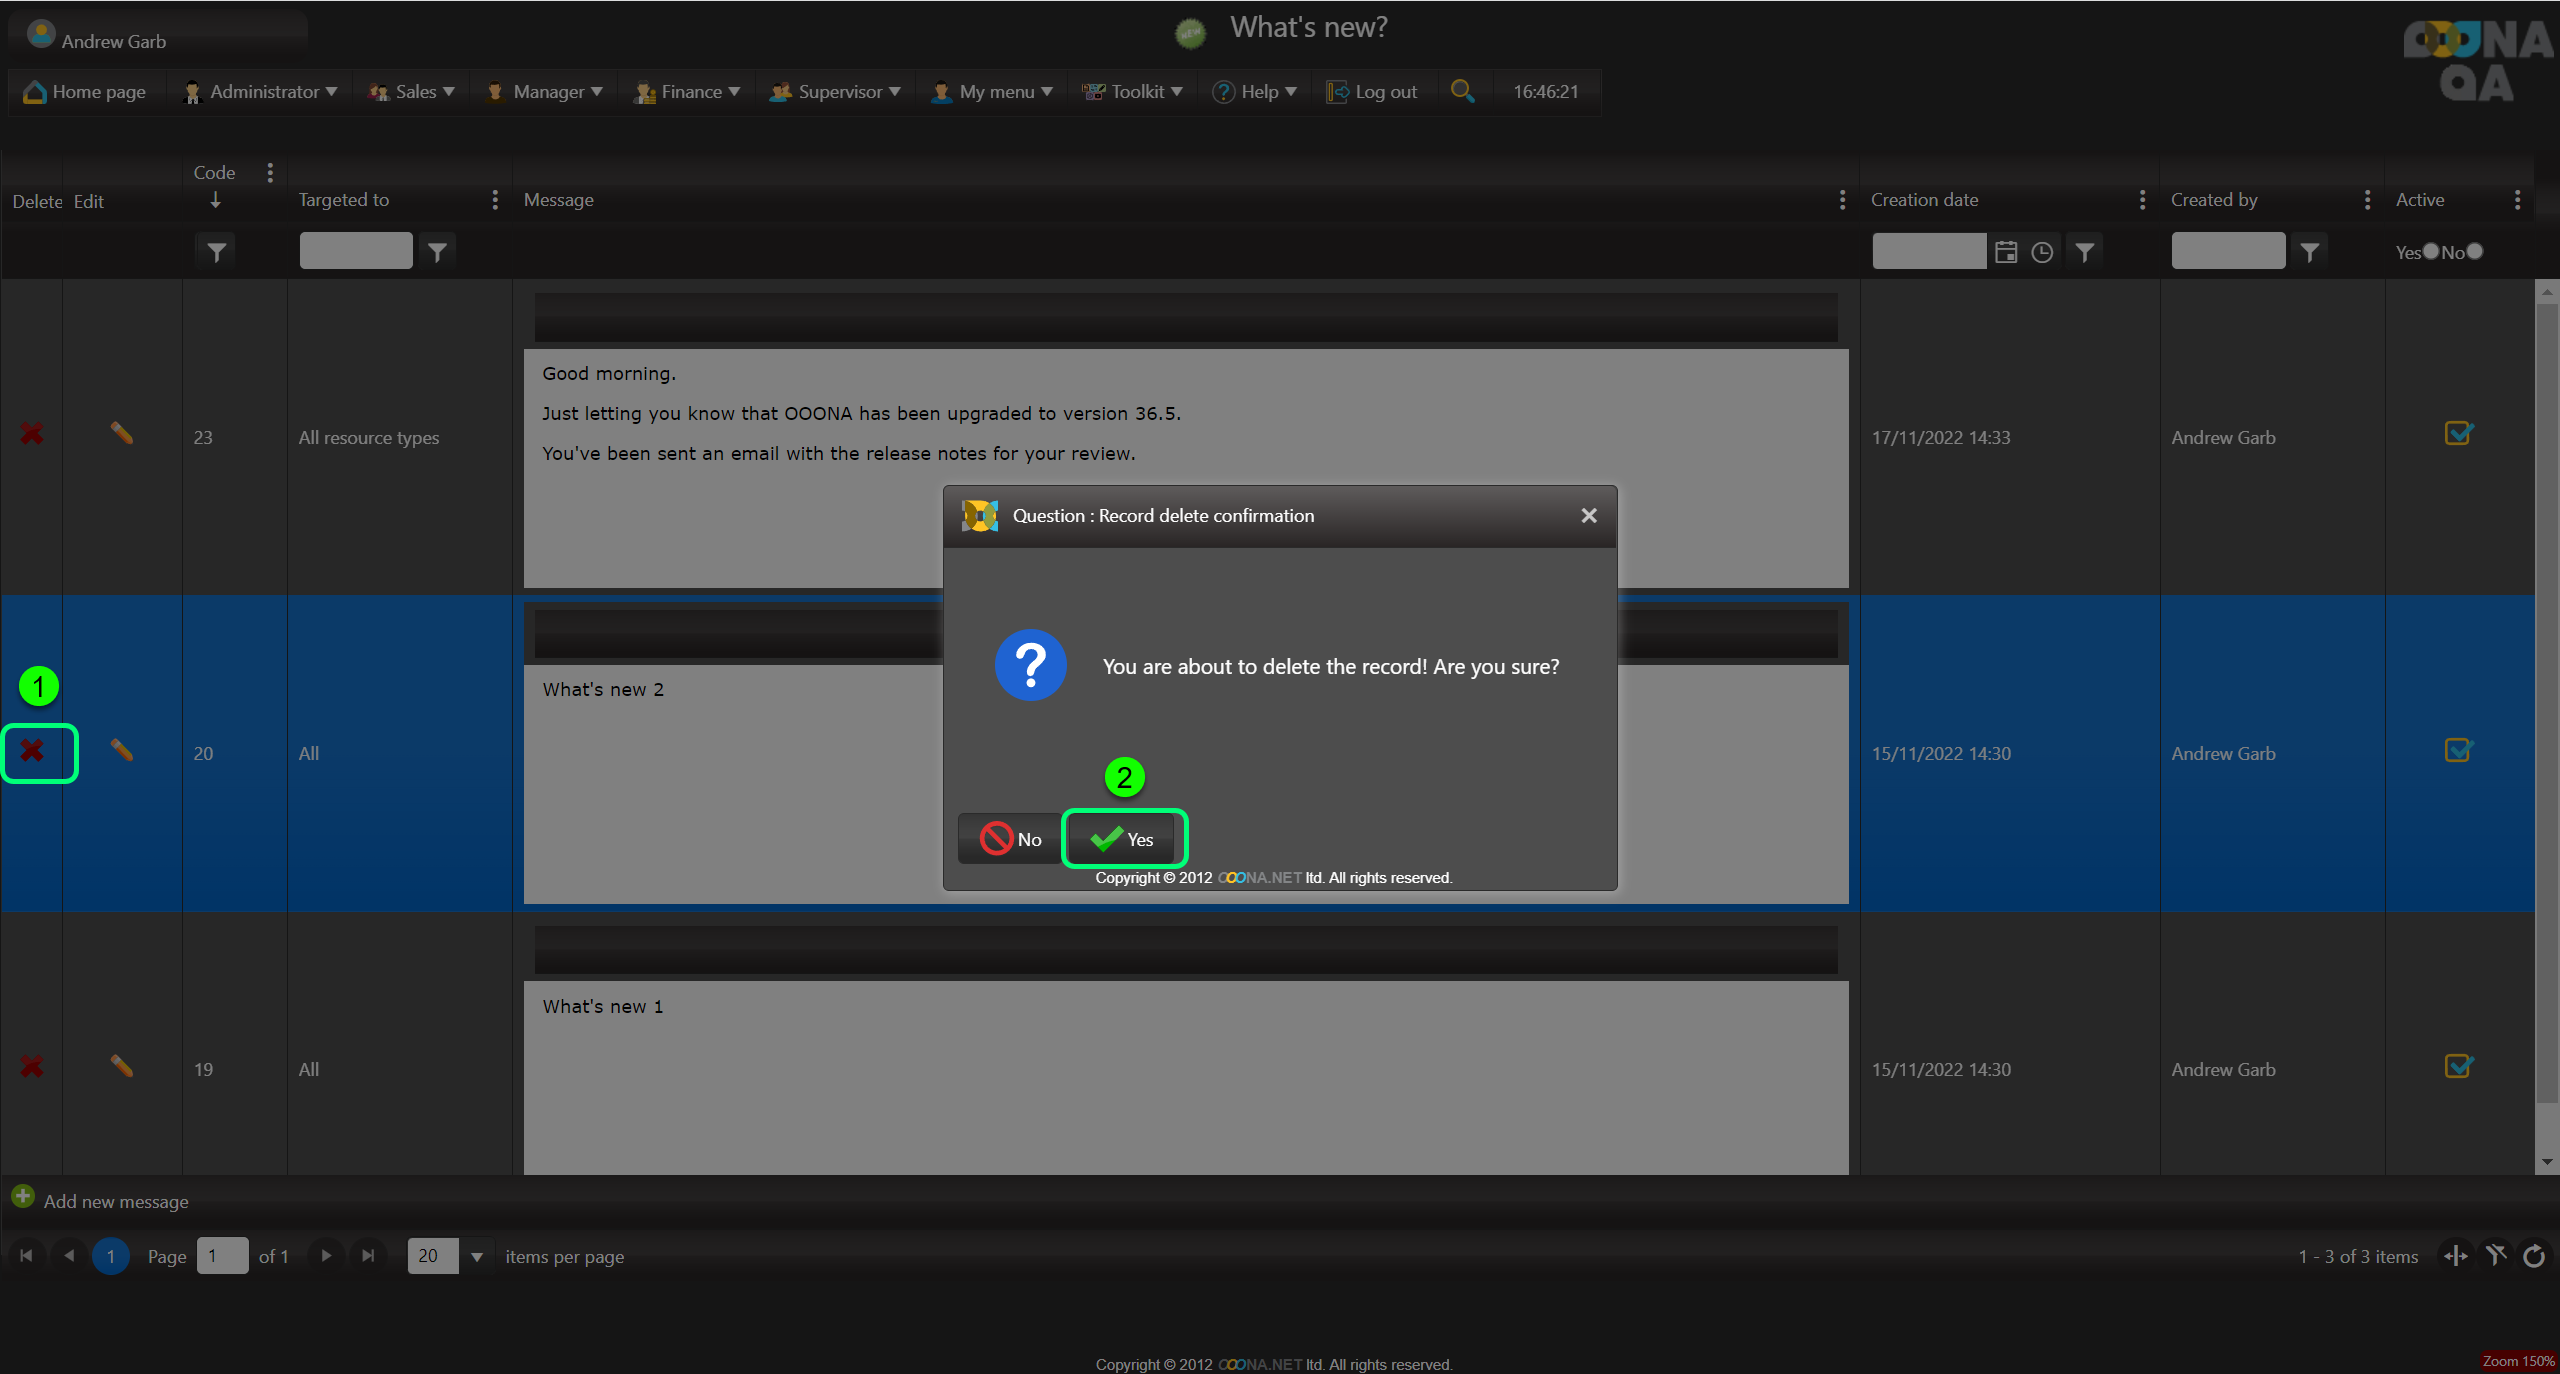This screenshot has height=1374, width=2560.
Task: Open the items per page dropdown
Action: coord(477,1256)
